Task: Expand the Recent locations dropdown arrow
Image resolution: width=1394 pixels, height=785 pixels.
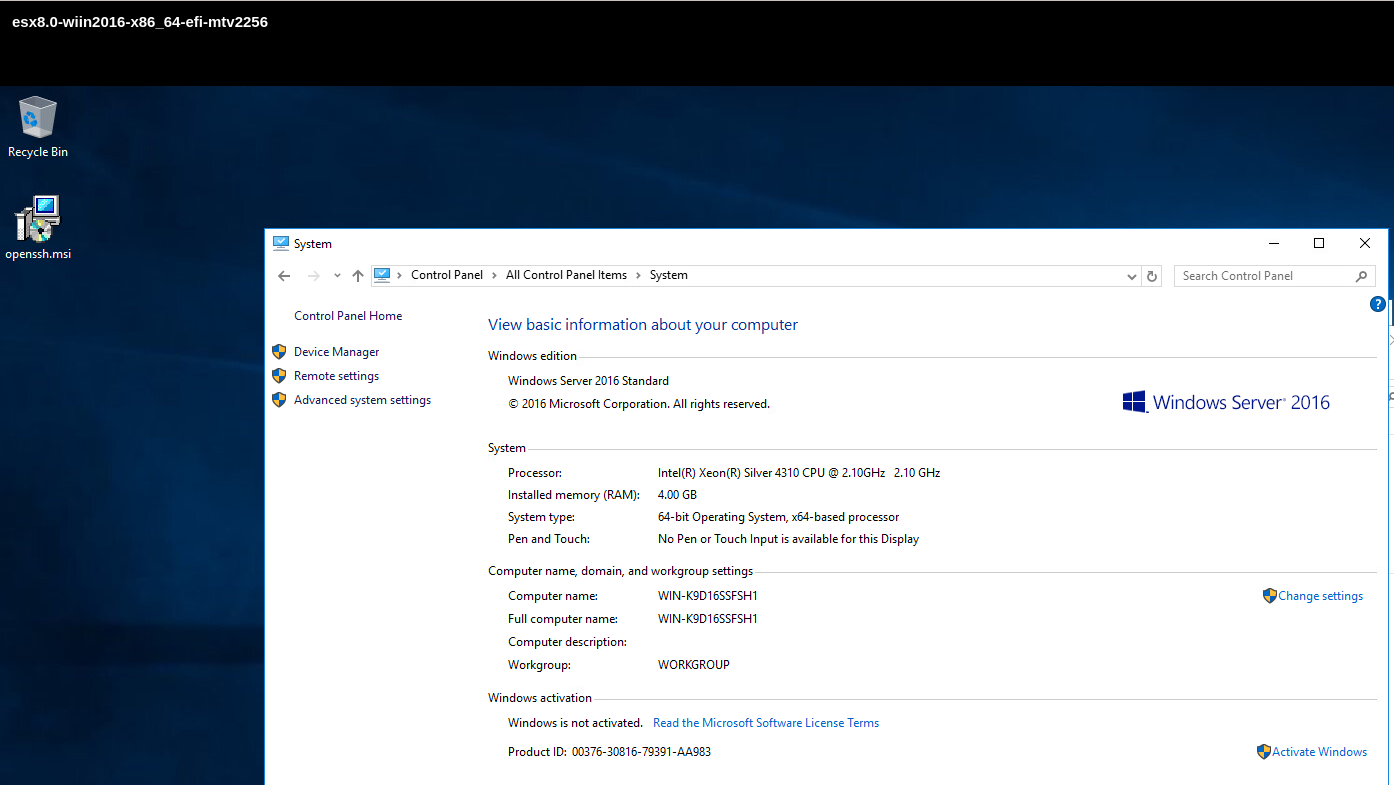Action: [x=337, y=276]
